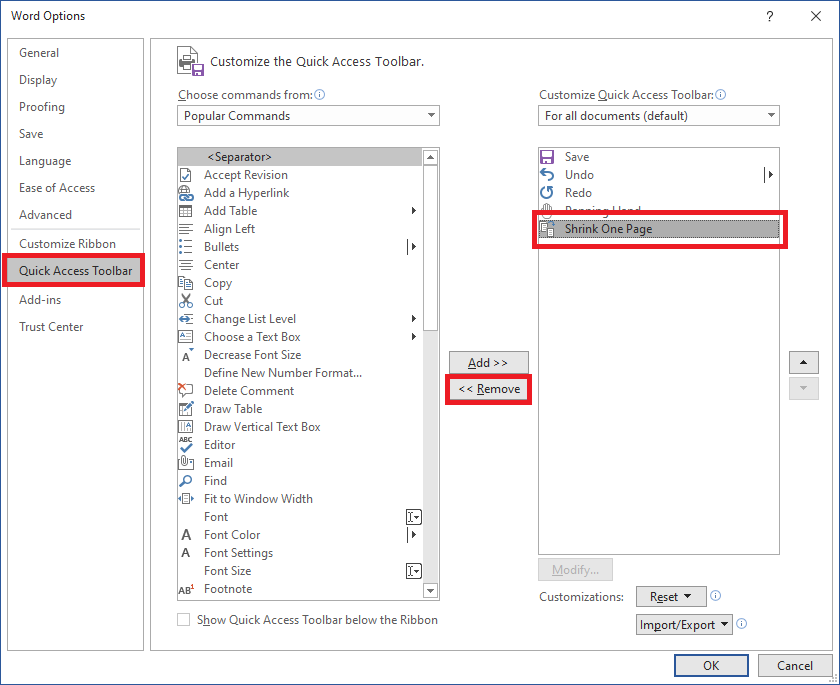Select the Add Table grid icon
Viewport: 840px width, 685px height.
[186, 211]
